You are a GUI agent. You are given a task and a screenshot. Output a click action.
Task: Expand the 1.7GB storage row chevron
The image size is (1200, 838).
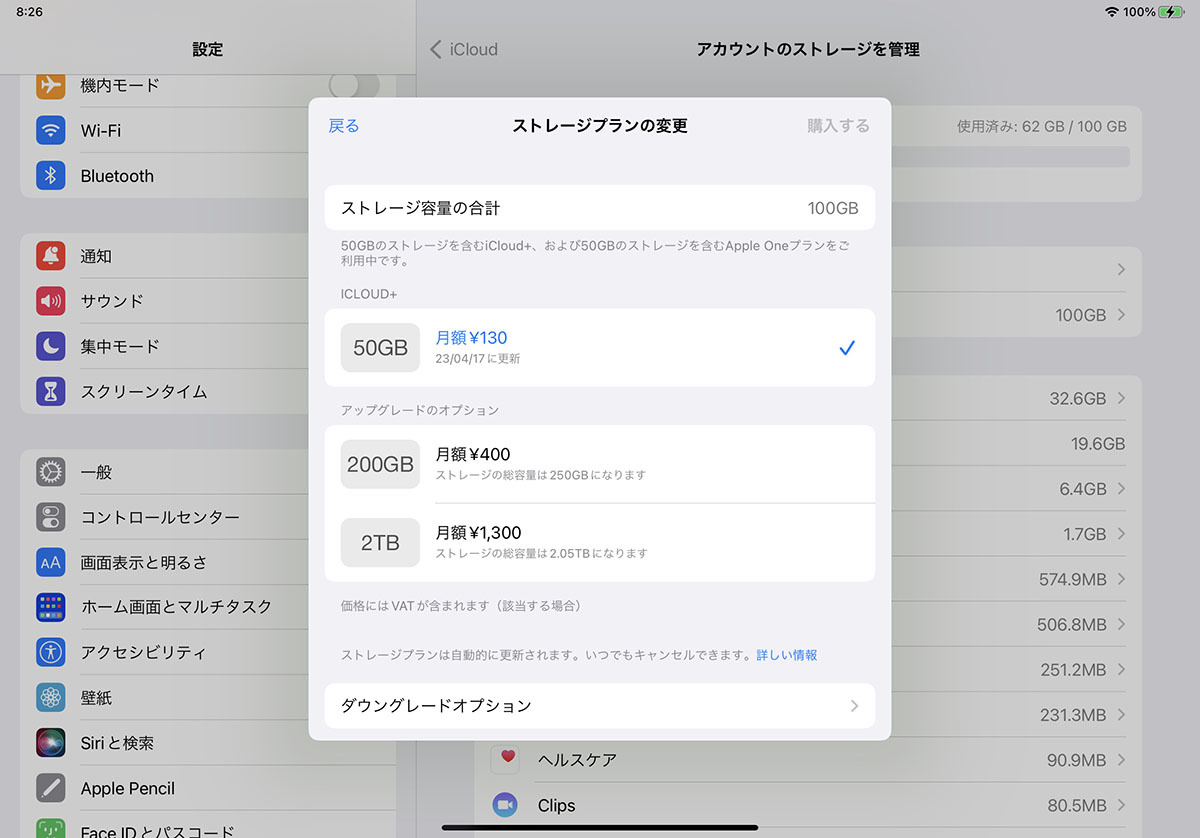[1121, 534]
